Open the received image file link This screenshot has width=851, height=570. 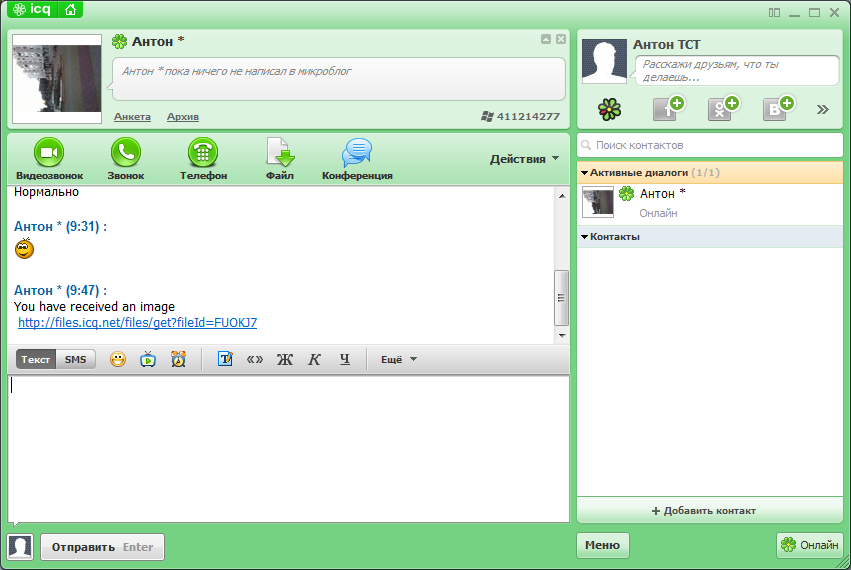pyautogui.click(x=137, y=322)
